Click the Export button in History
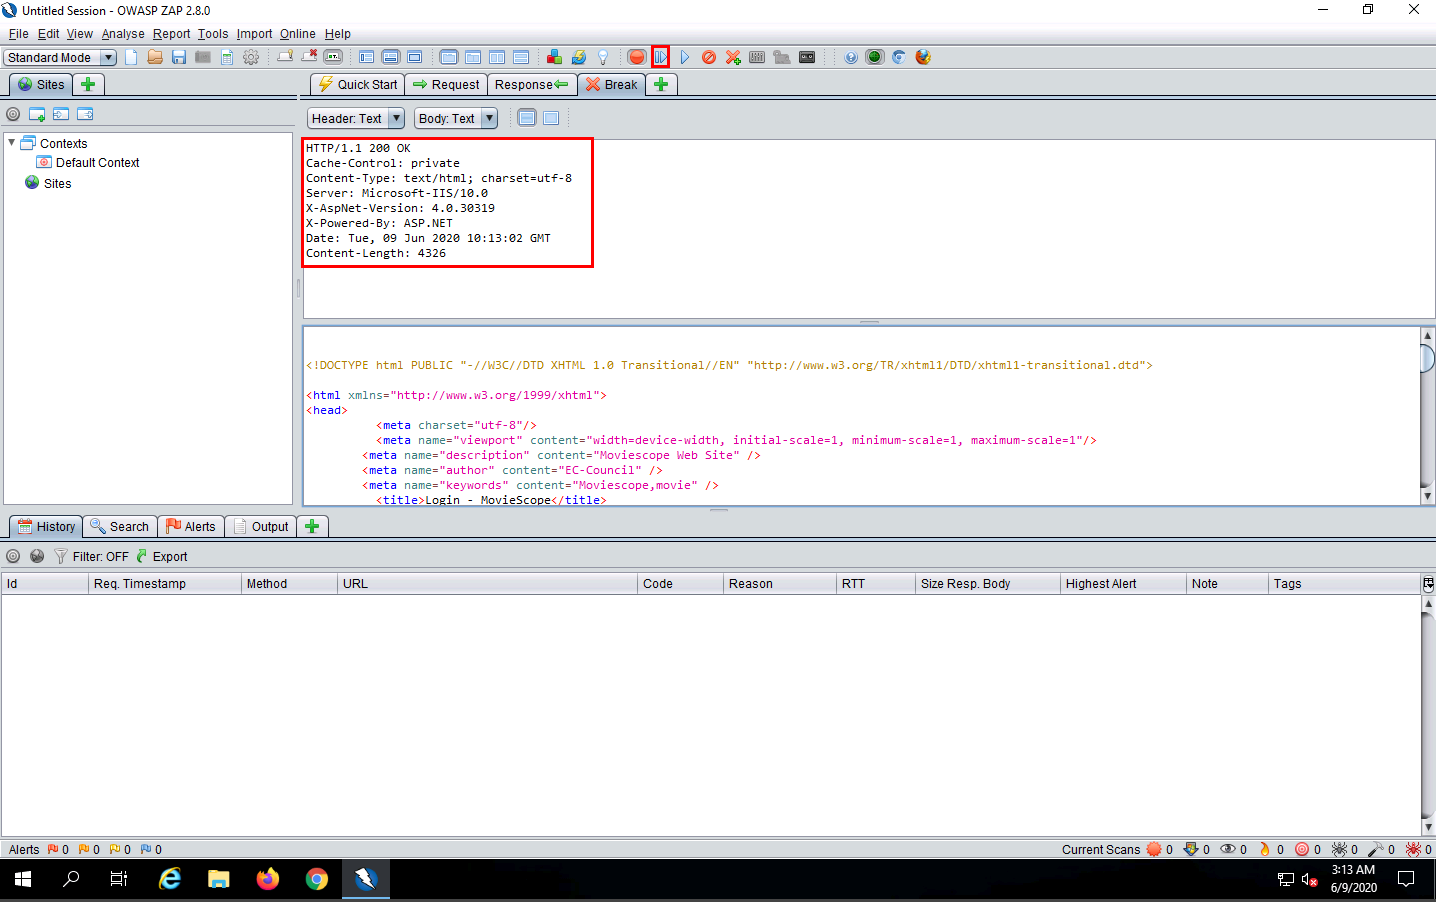This screenshot has width=1436, height=902. click(x=162, y=556)
